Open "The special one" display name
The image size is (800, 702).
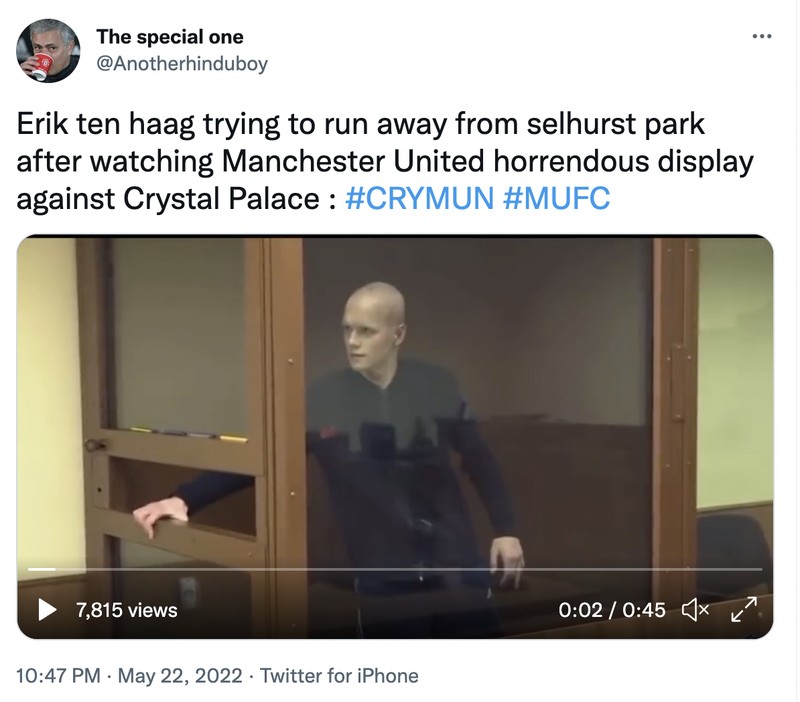170,38
